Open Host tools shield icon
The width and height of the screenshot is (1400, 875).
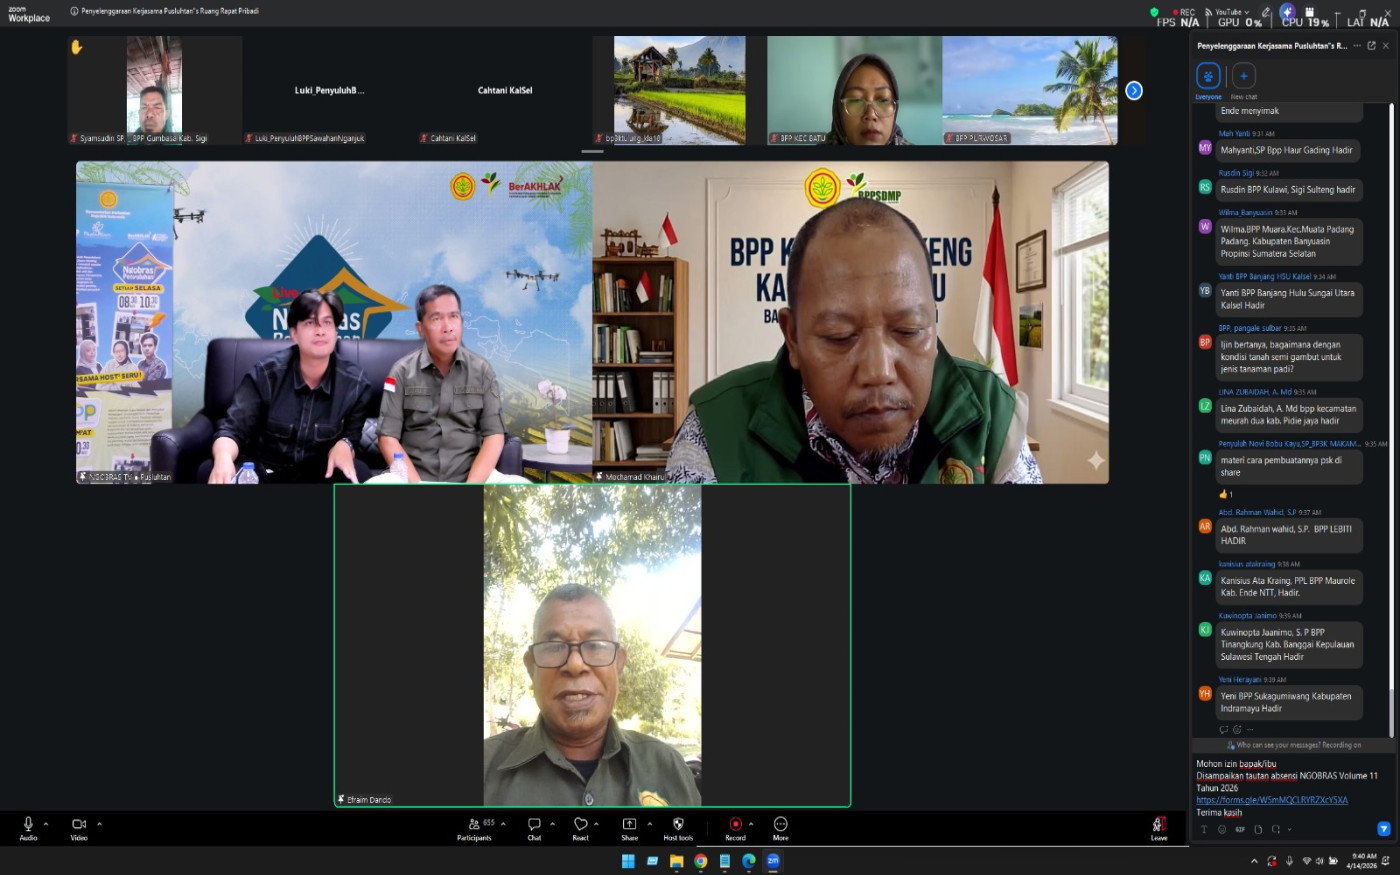[x=678, y=825]
